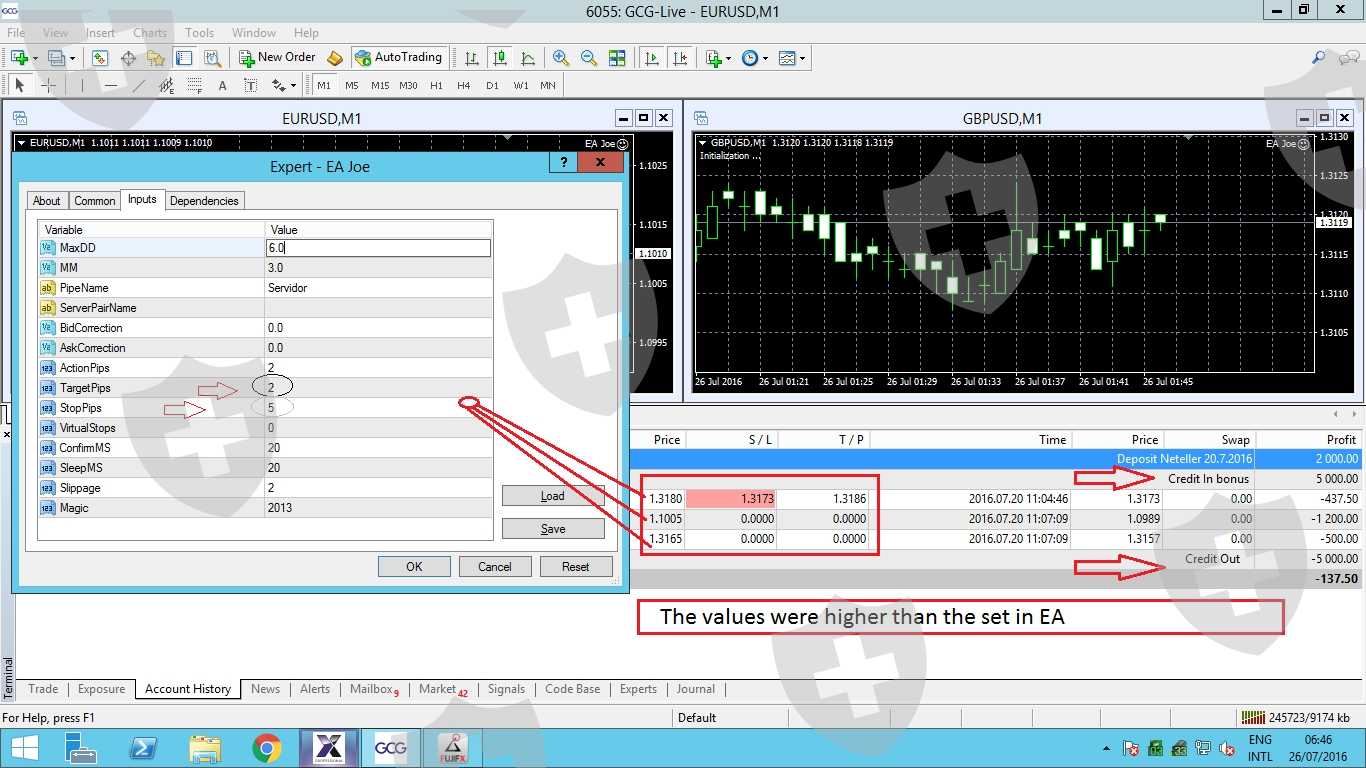Image resolution: width=1366 pixels, height=768 pixels.
Task: Tile the chart windows
Action: pyautogui.click(x=617, y=58)
